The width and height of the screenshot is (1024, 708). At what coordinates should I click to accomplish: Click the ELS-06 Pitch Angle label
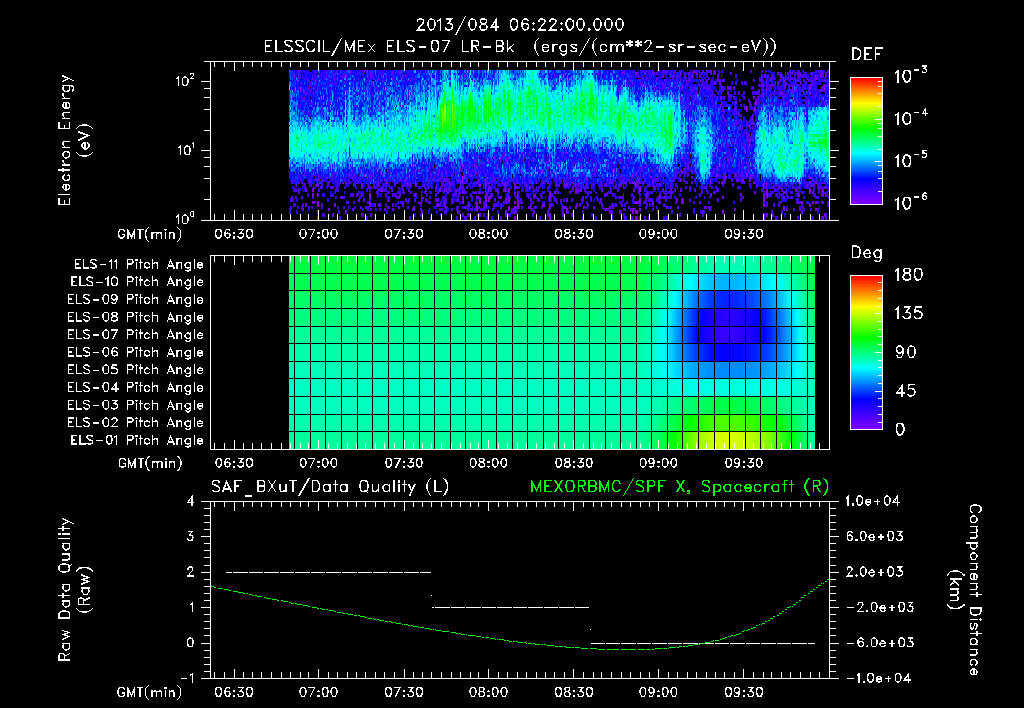click(x=135, y=352)
